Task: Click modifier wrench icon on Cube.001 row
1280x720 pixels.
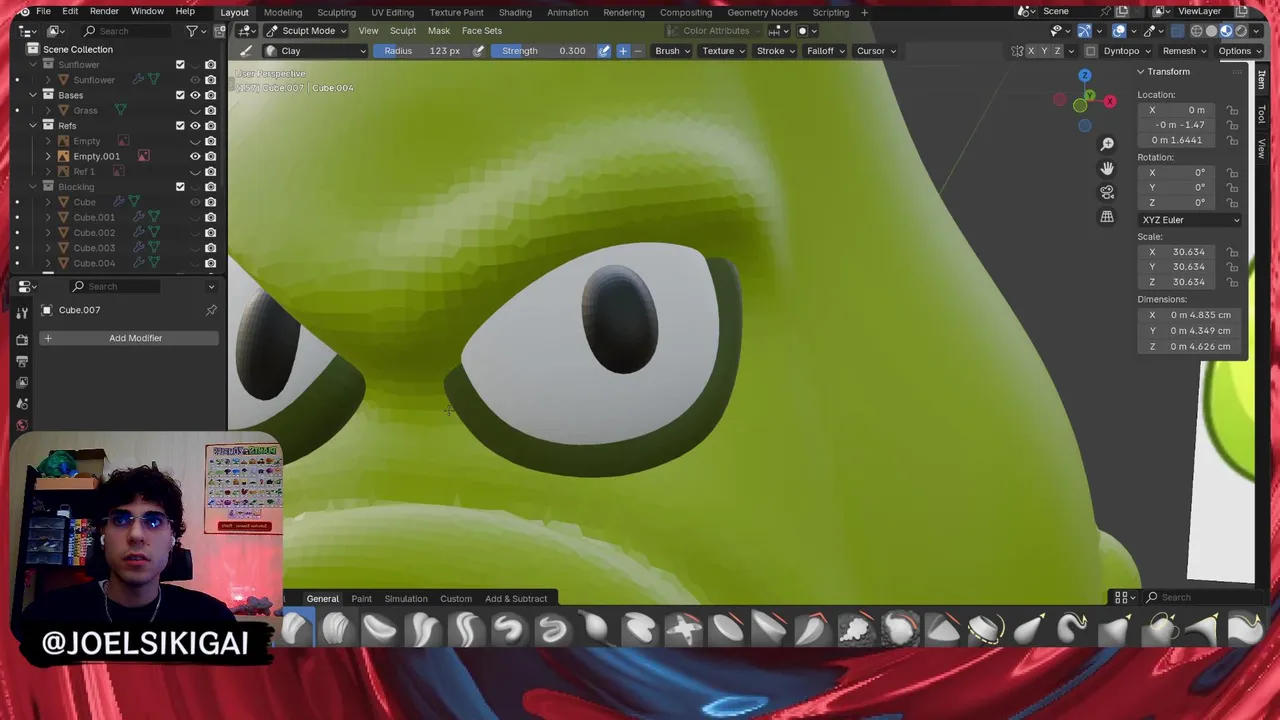Action: (139, 217)
